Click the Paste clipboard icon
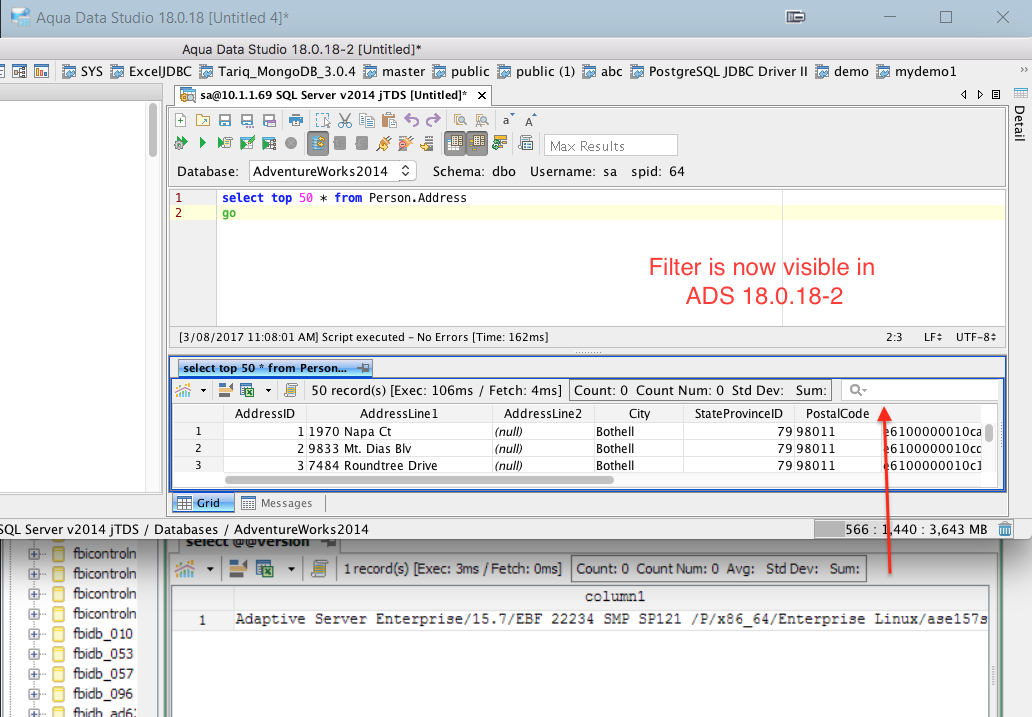The height and width of the screenshot is (717, 1032). pyautogui.click(x=389, y=120)
